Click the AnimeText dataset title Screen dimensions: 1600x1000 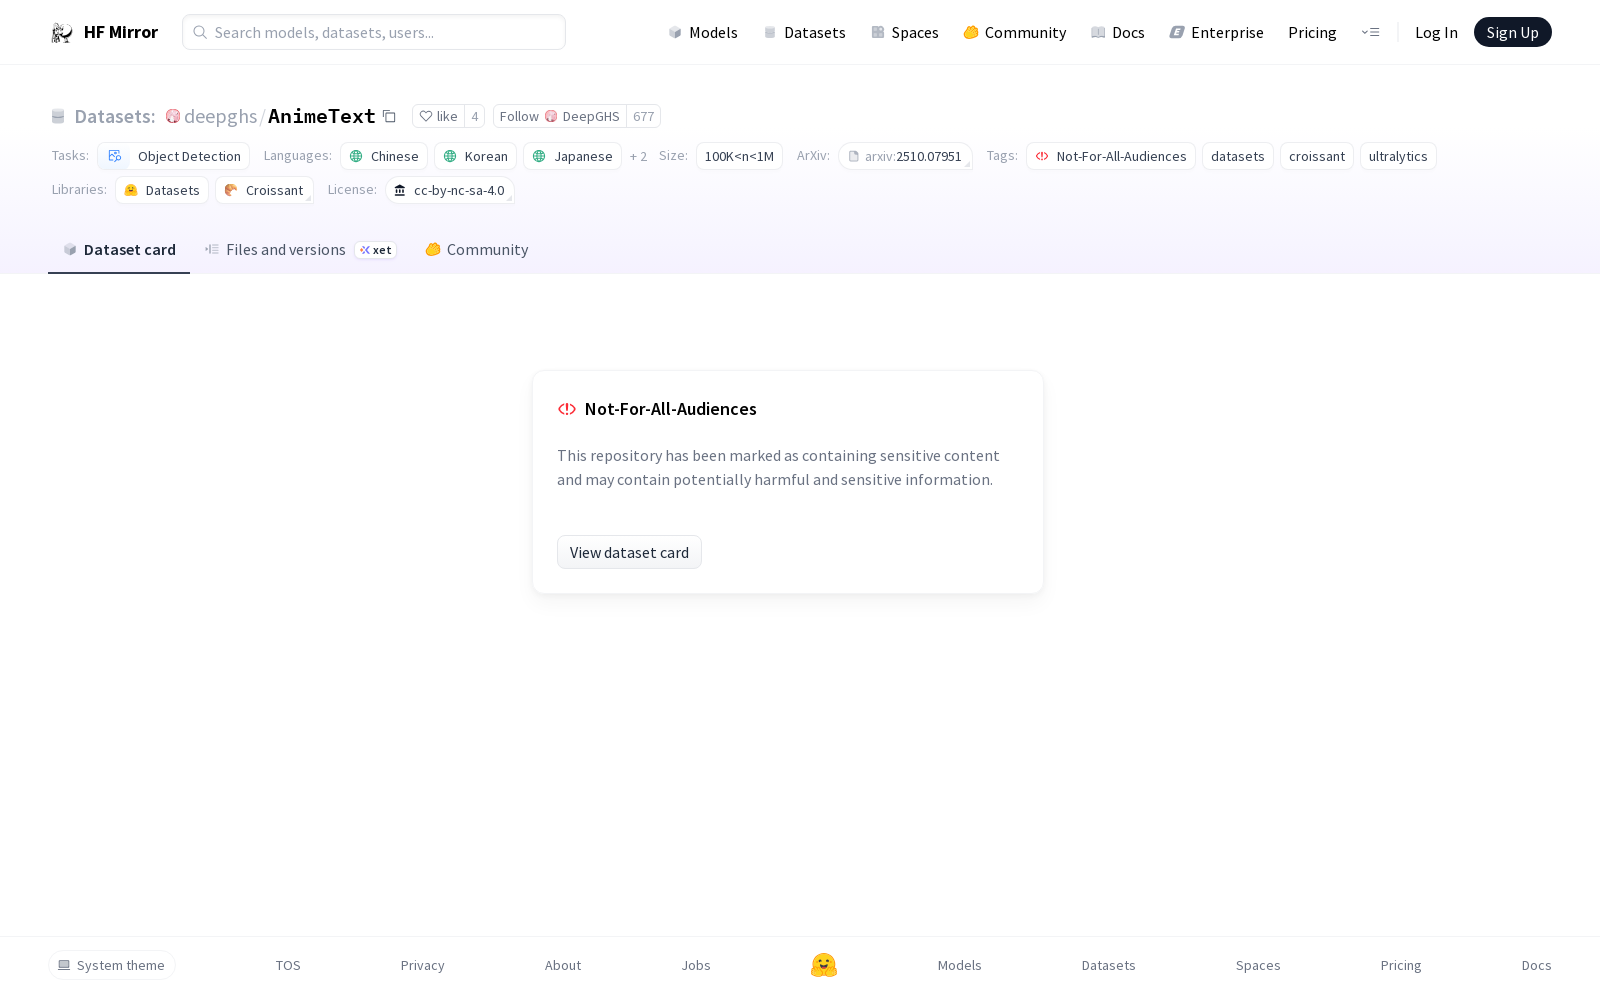322,116
